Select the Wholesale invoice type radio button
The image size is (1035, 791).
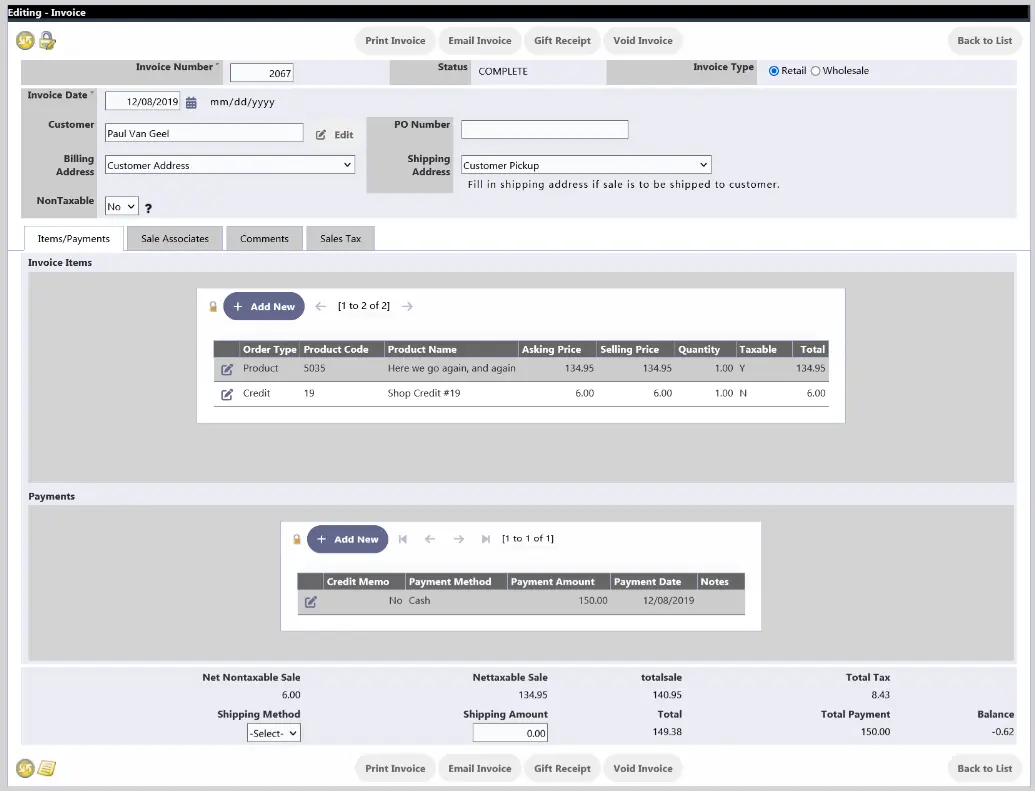click(815, 70)
